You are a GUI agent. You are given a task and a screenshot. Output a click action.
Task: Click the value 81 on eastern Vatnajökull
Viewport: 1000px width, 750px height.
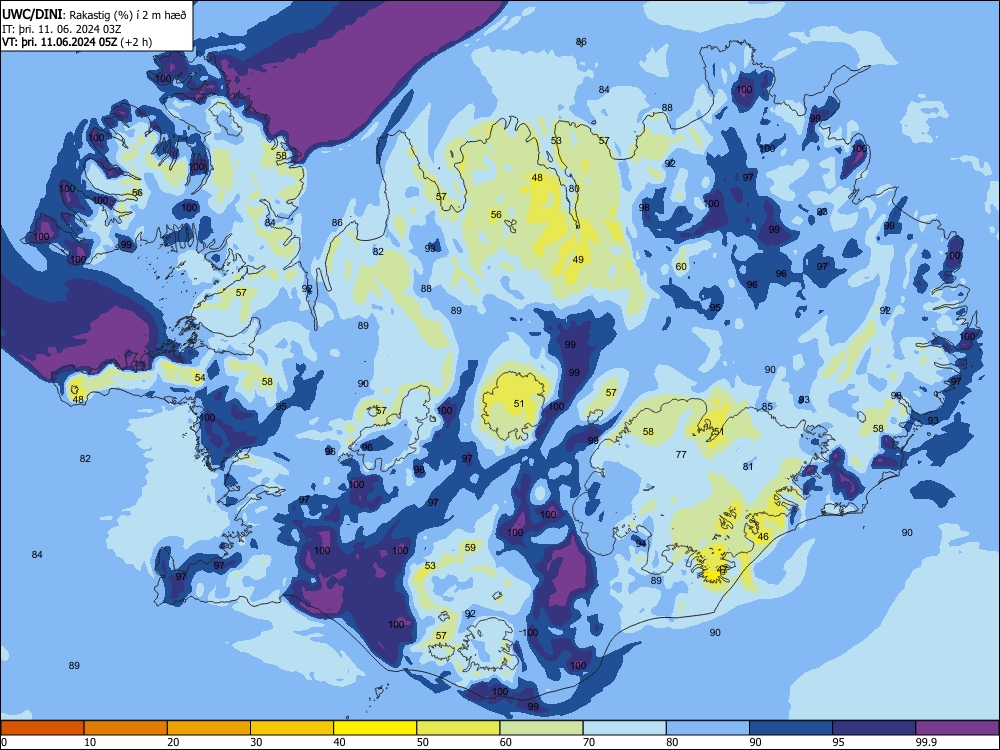748,467
